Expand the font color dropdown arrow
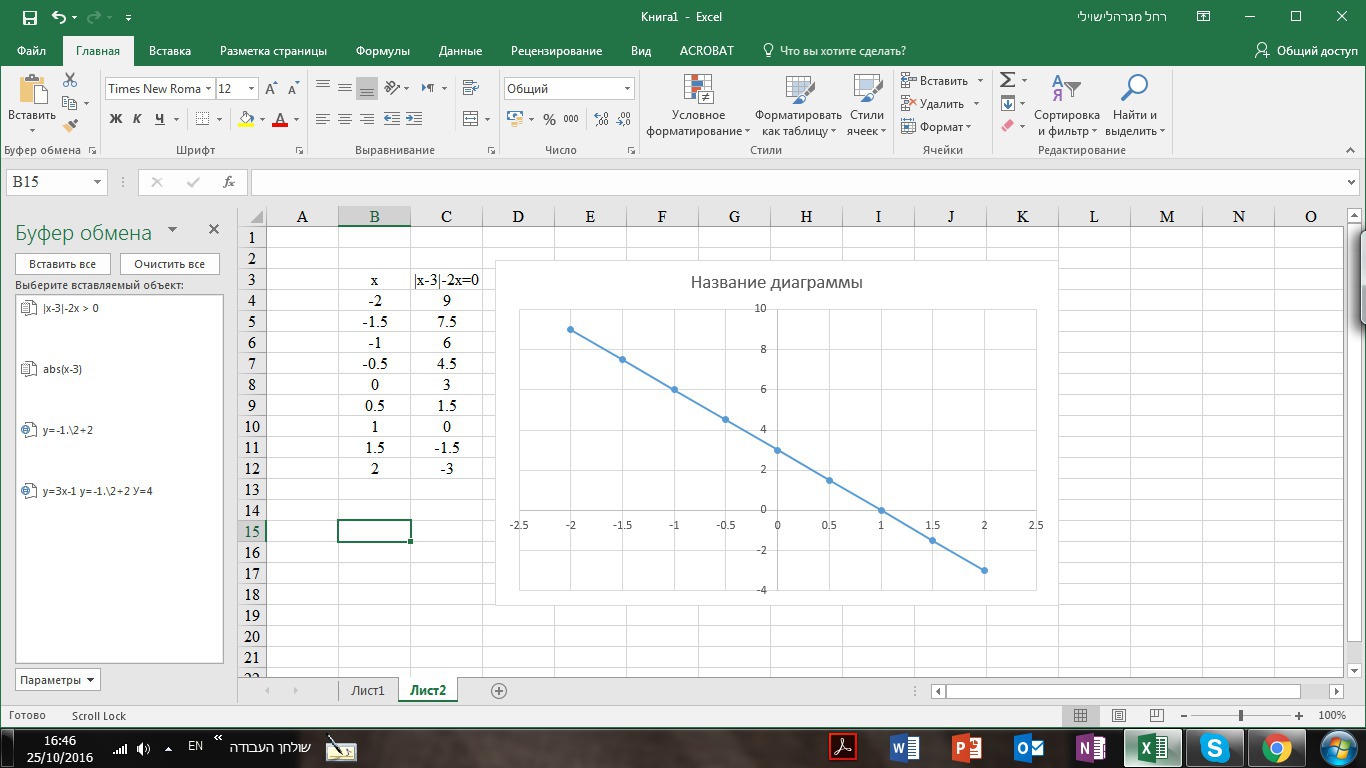The image size is (1366, 768). (x=297, y=119)
